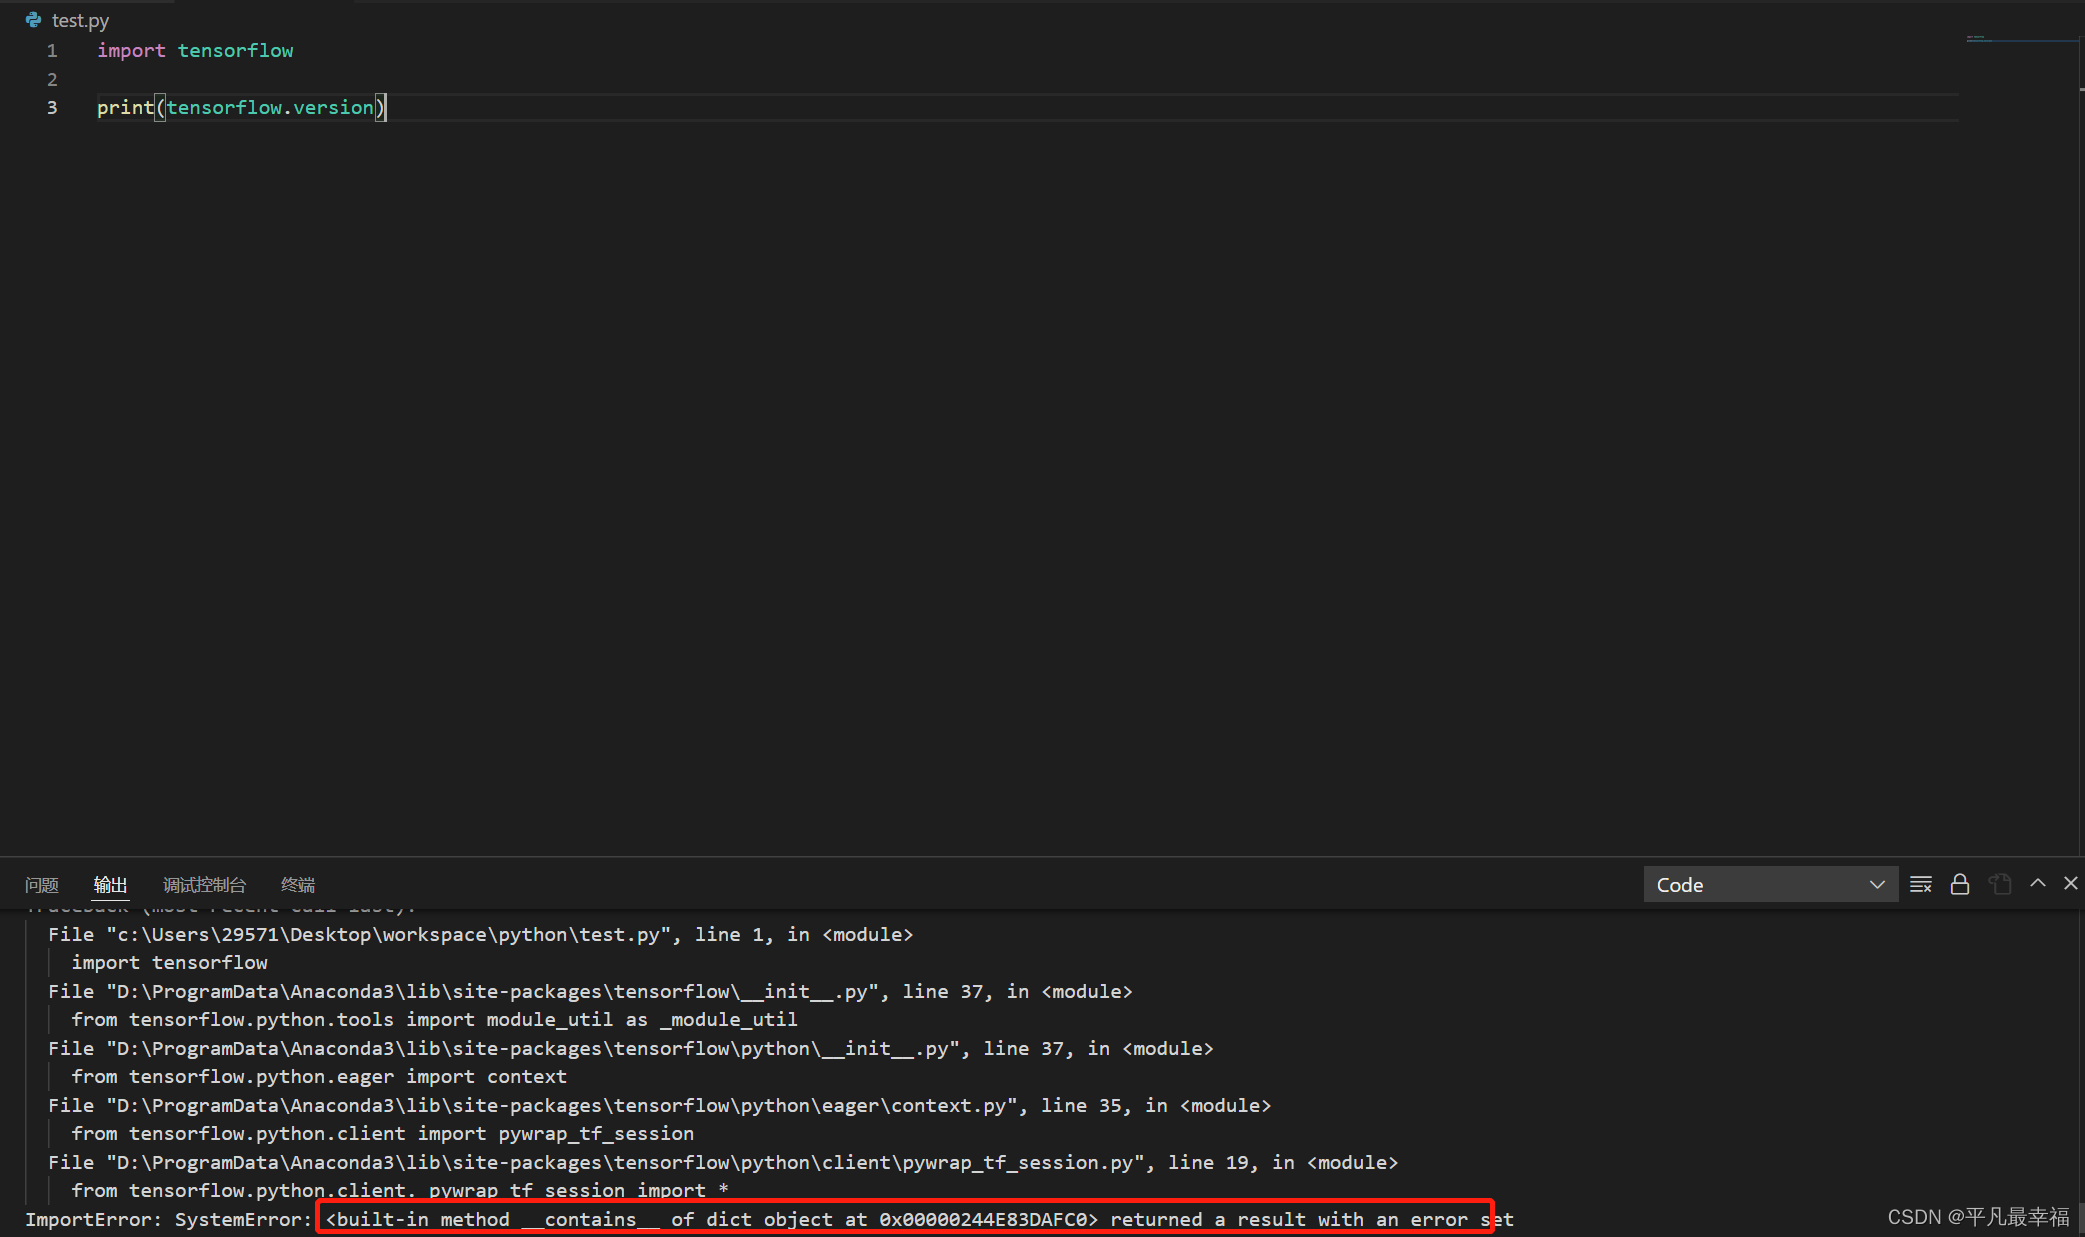
Task: Select the 输出 (Output) tab
Action: click(x=110, y=885)
